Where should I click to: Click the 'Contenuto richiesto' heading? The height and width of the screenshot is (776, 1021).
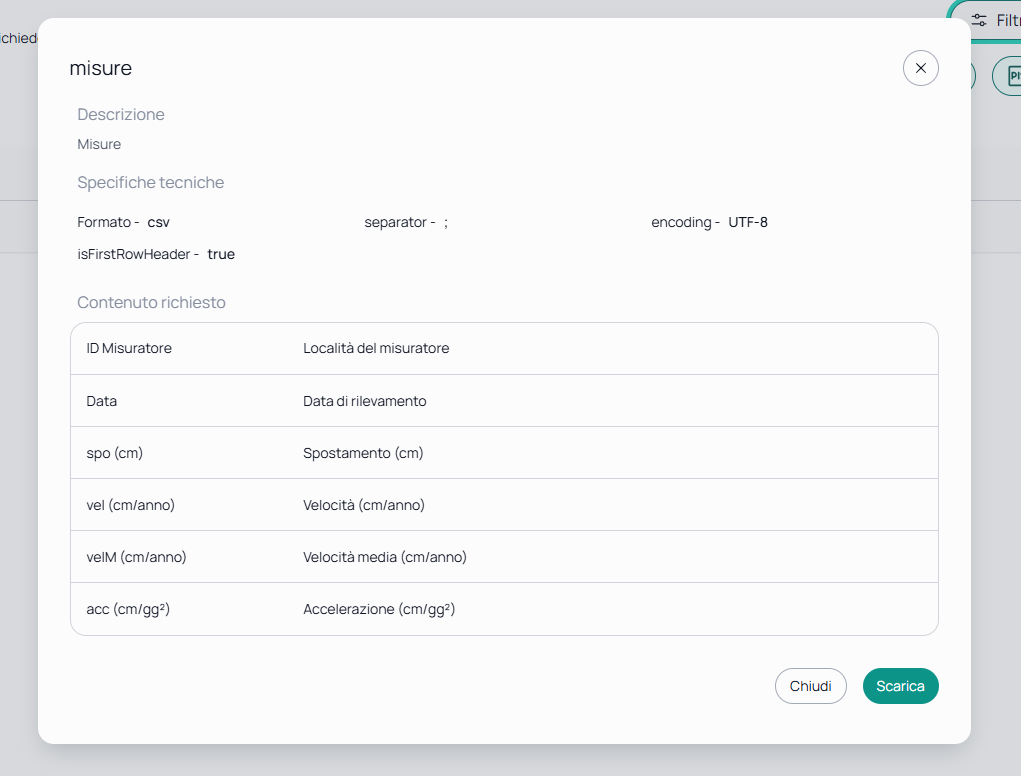(x=151, y=302)
